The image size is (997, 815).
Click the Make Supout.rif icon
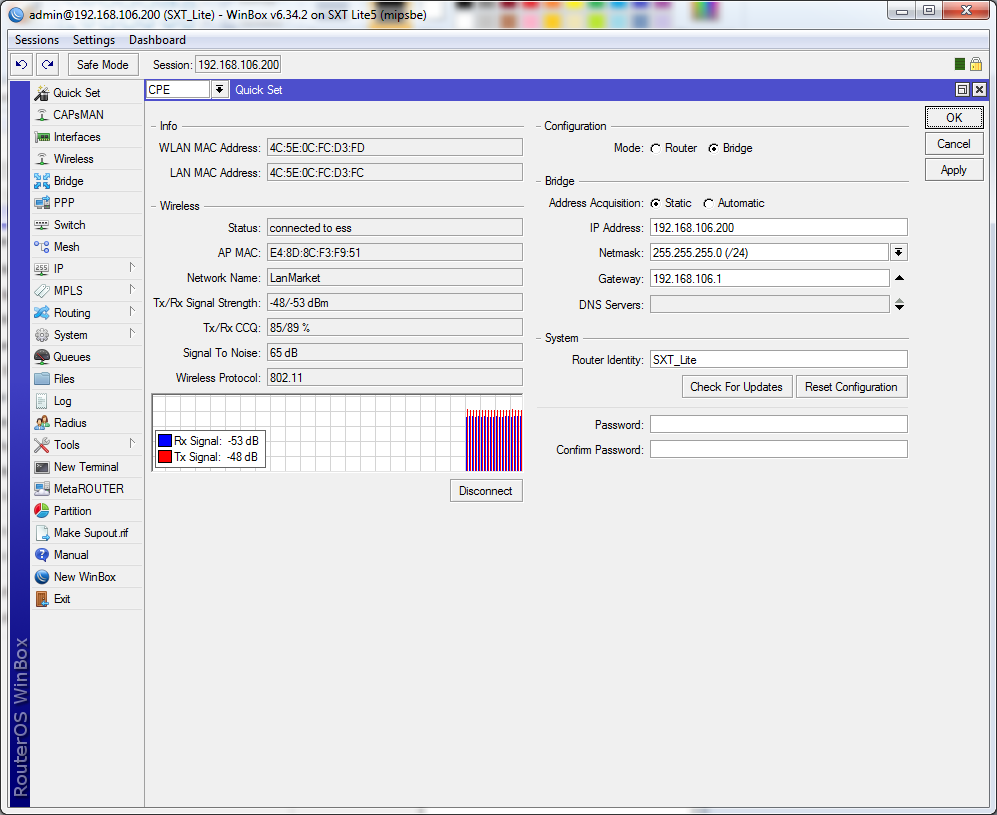click(x=42, y=533)
